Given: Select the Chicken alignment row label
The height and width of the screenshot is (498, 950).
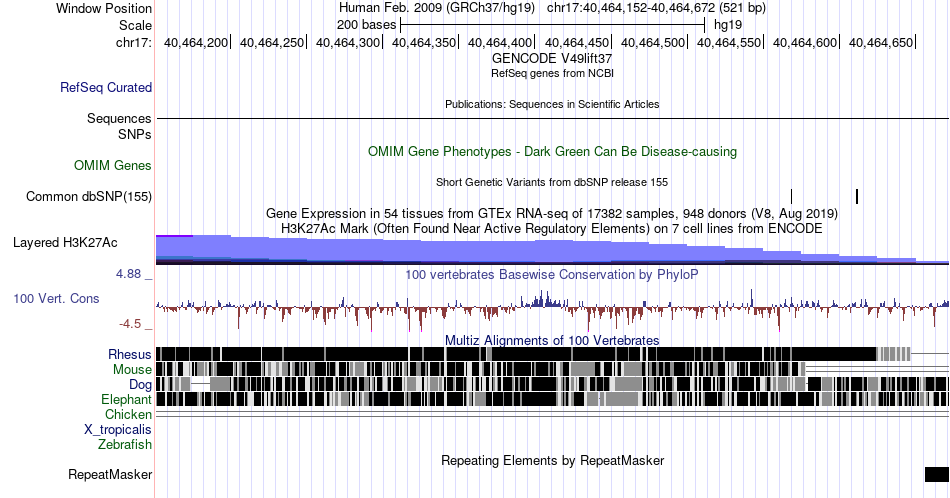Looking at the screenshot, I should point(128,414).
